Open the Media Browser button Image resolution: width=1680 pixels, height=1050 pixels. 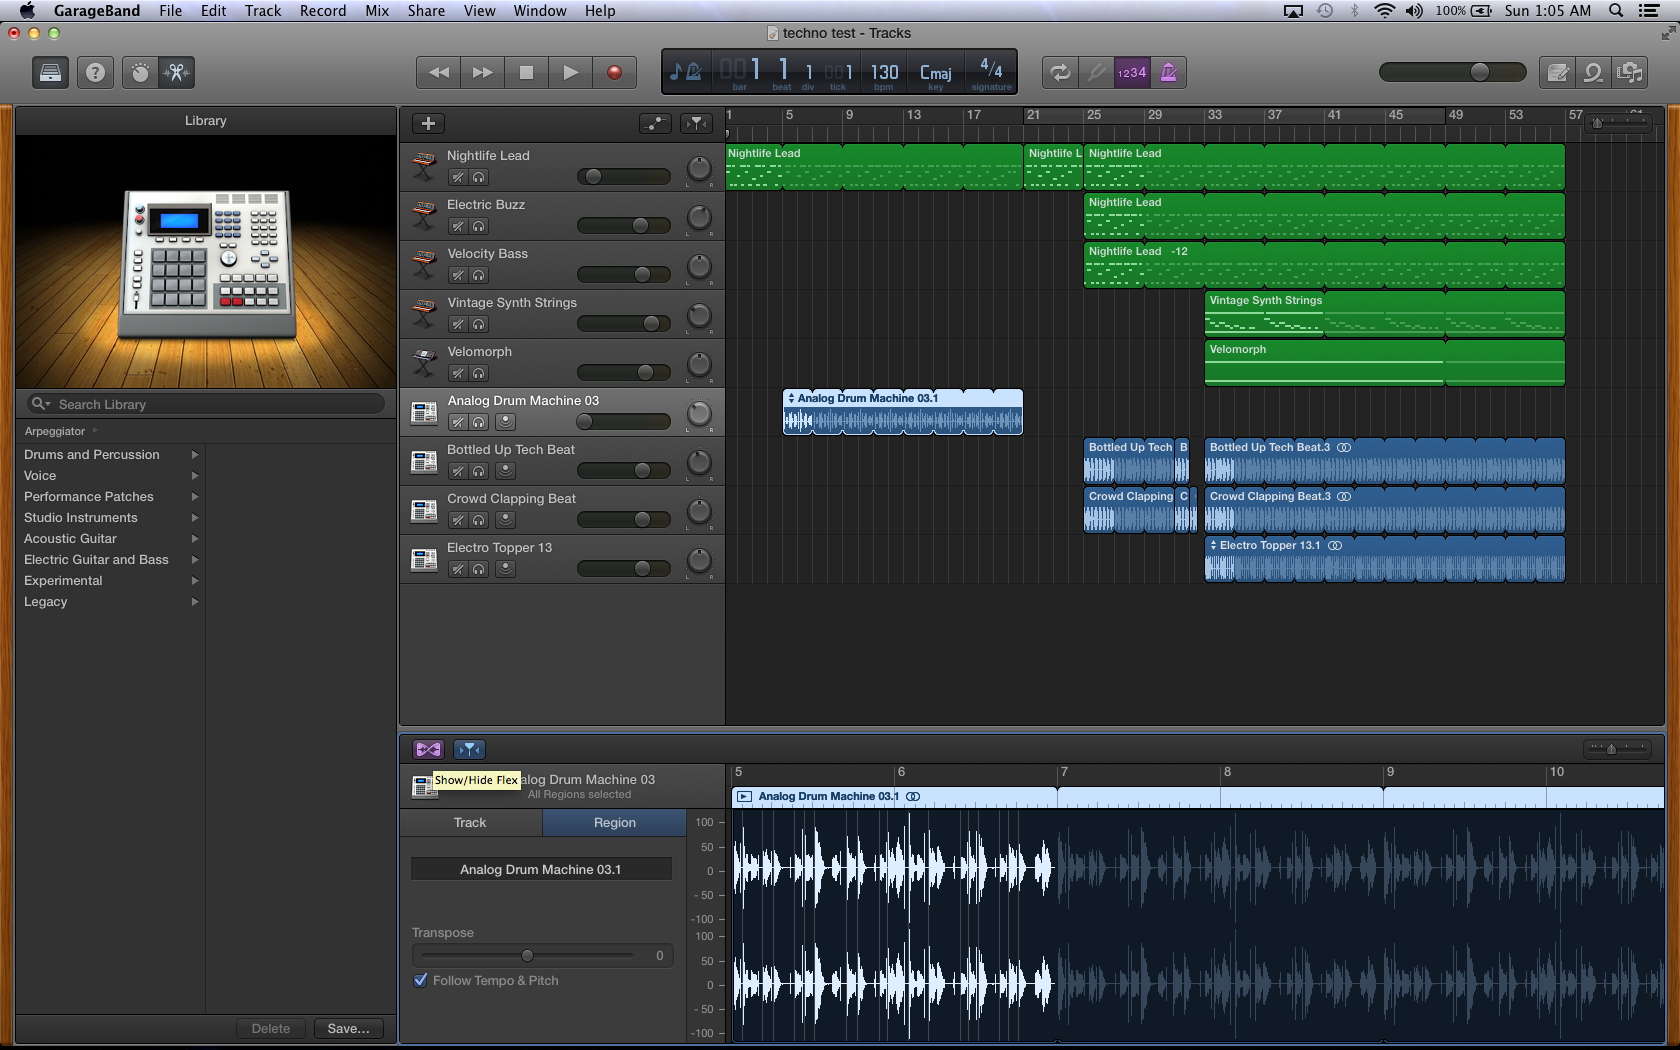click(1630, 72)
